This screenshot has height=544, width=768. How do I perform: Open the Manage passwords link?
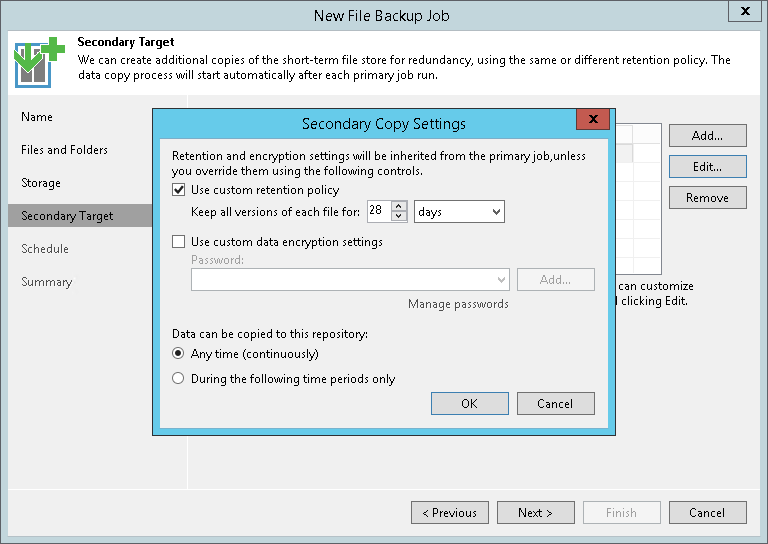click(458, 304)
